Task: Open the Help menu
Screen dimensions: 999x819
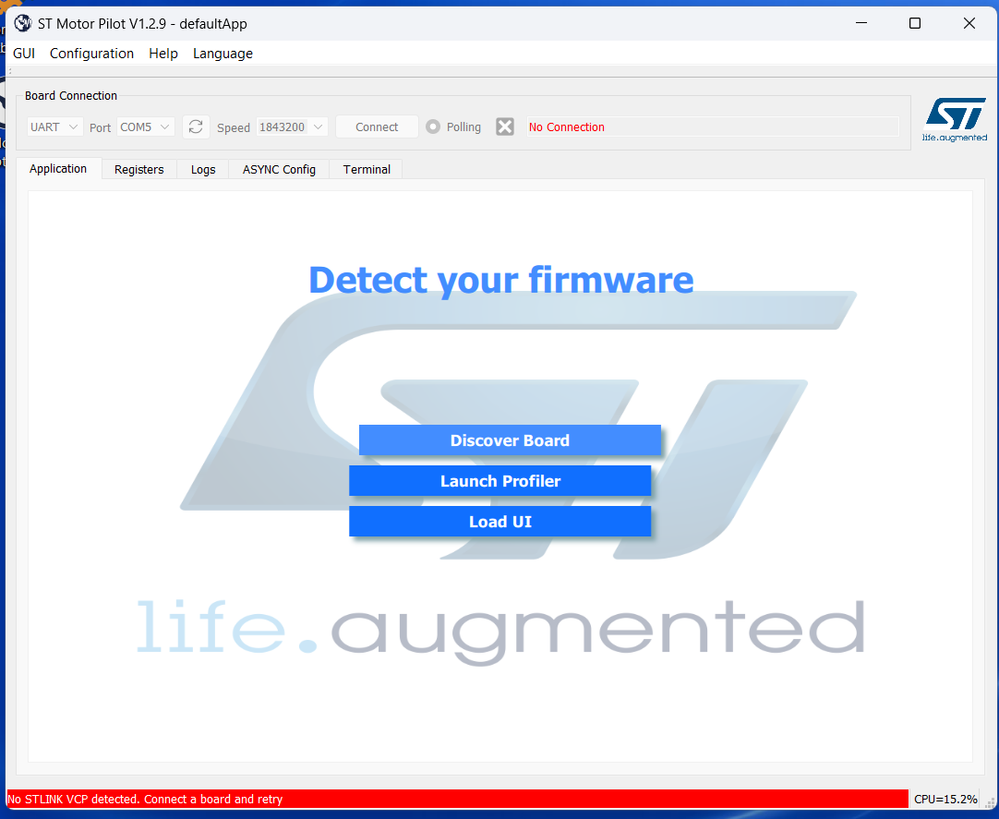Action: [163, 54]
